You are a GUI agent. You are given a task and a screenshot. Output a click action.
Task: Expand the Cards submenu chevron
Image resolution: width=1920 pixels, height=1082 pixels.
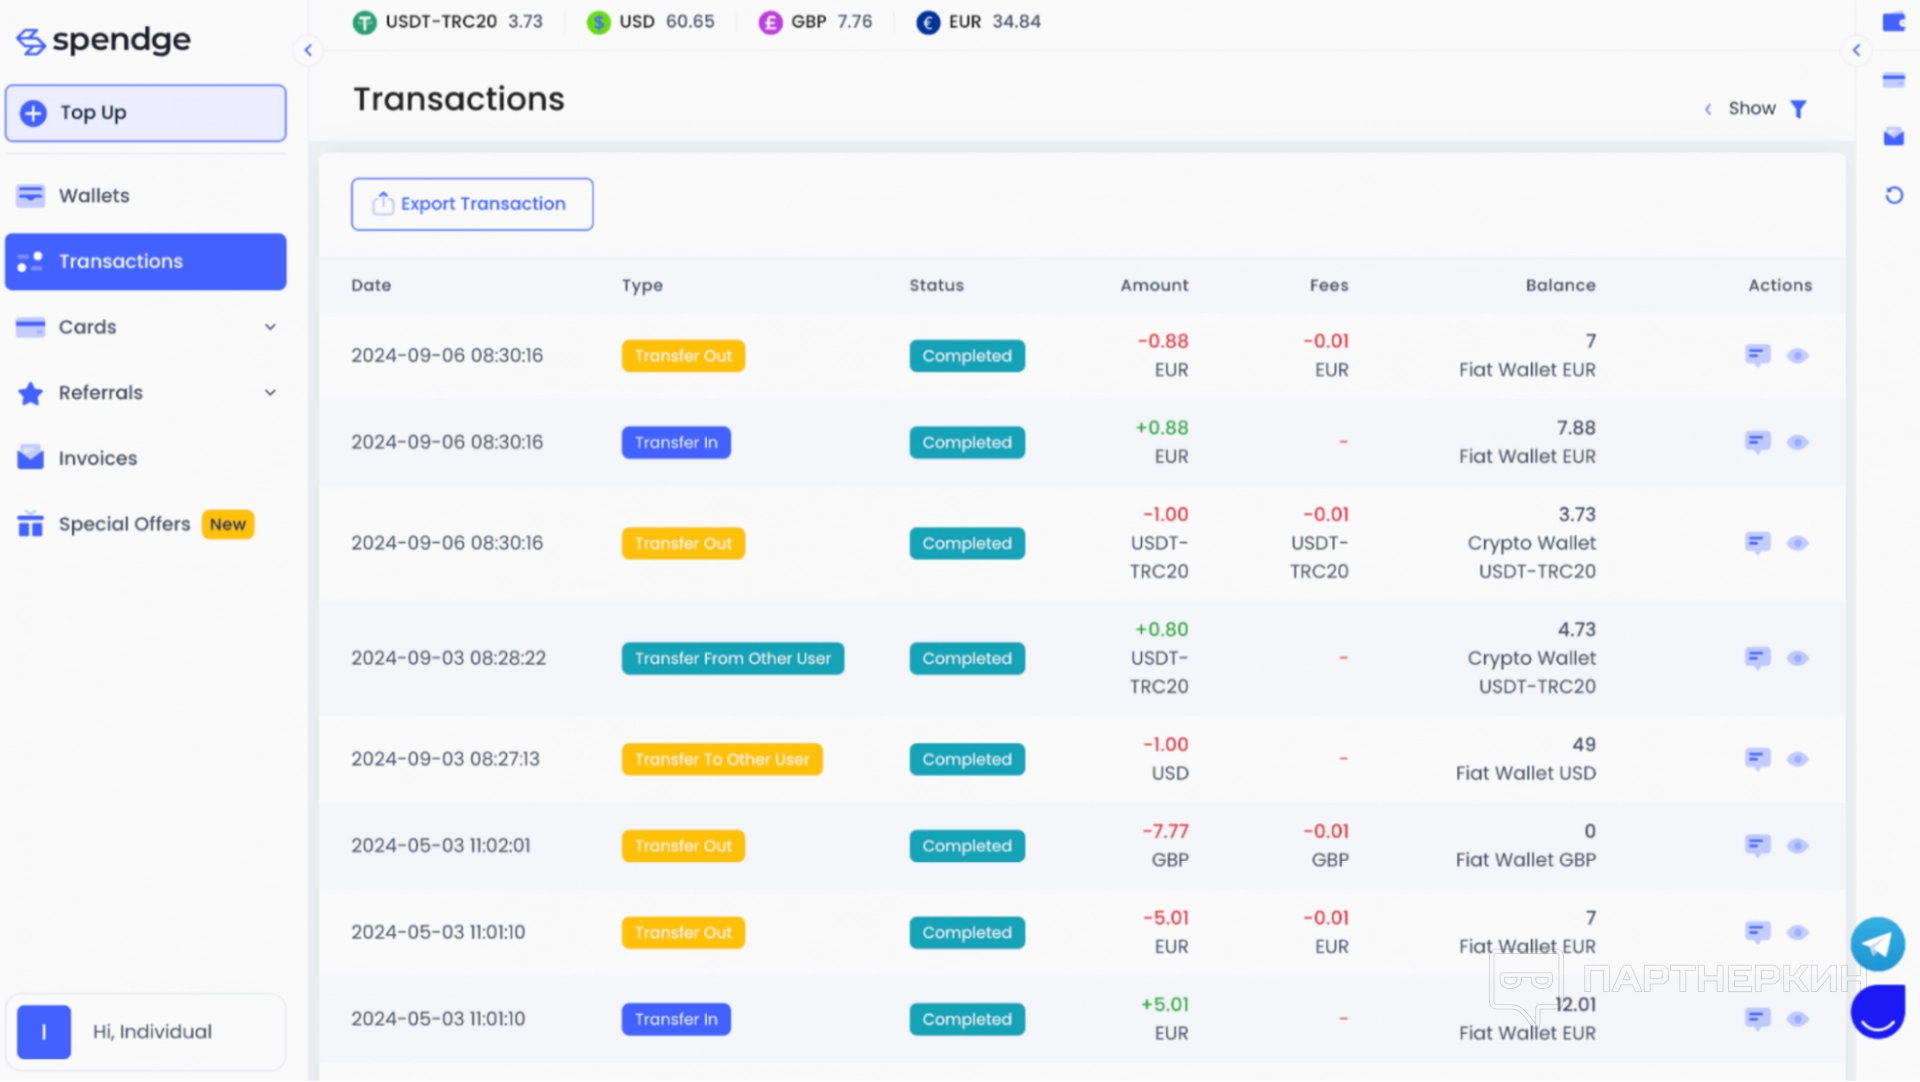270,327
